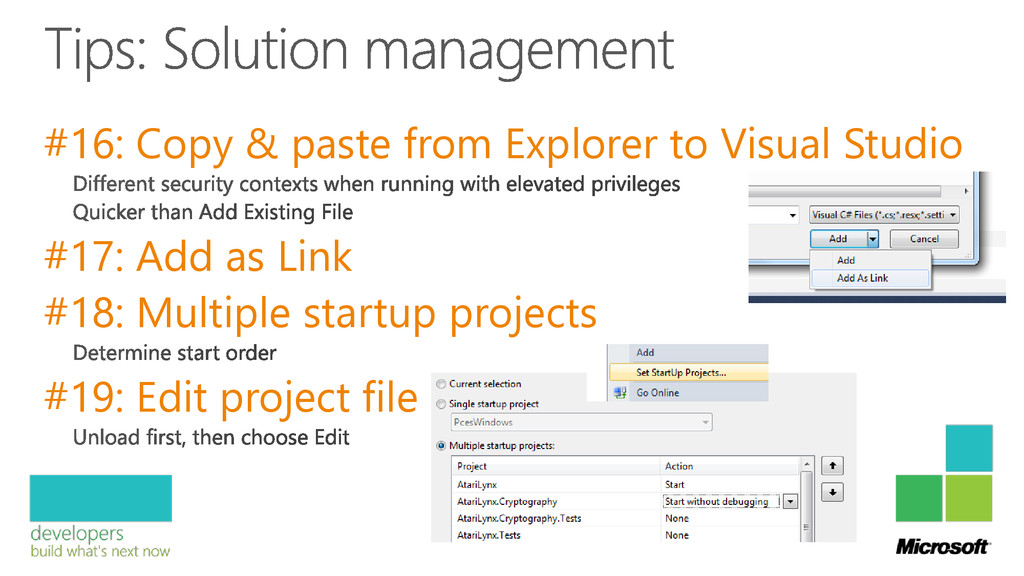Screen dimensions: 1024x576
Task: Open the PcesWindows project dropdown
Action: click(581, 423)
